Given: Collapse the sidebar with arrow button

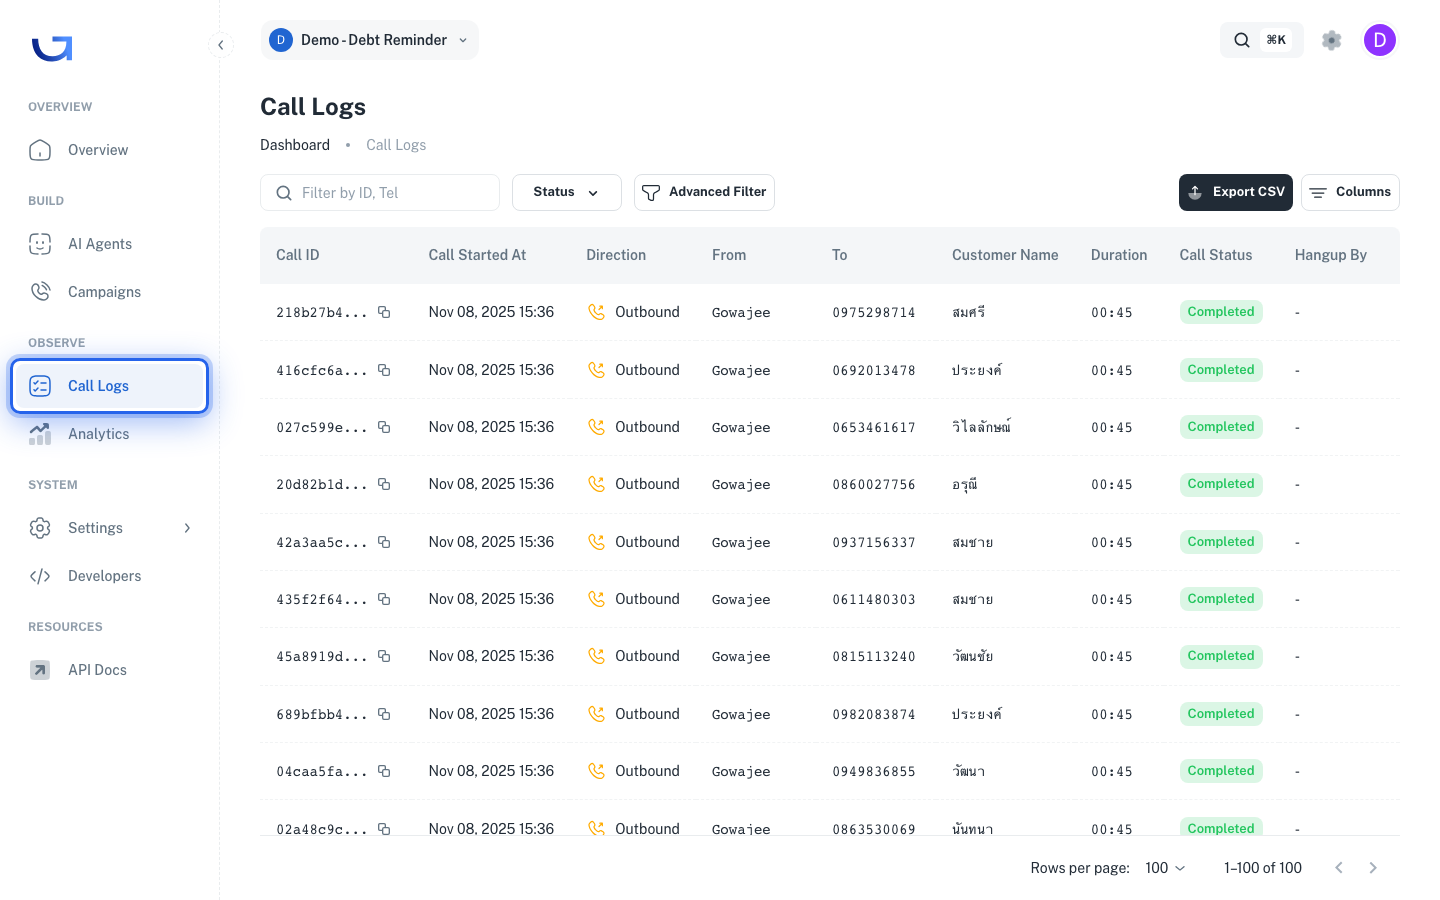Looking at the screenshot, I should 221,45.
